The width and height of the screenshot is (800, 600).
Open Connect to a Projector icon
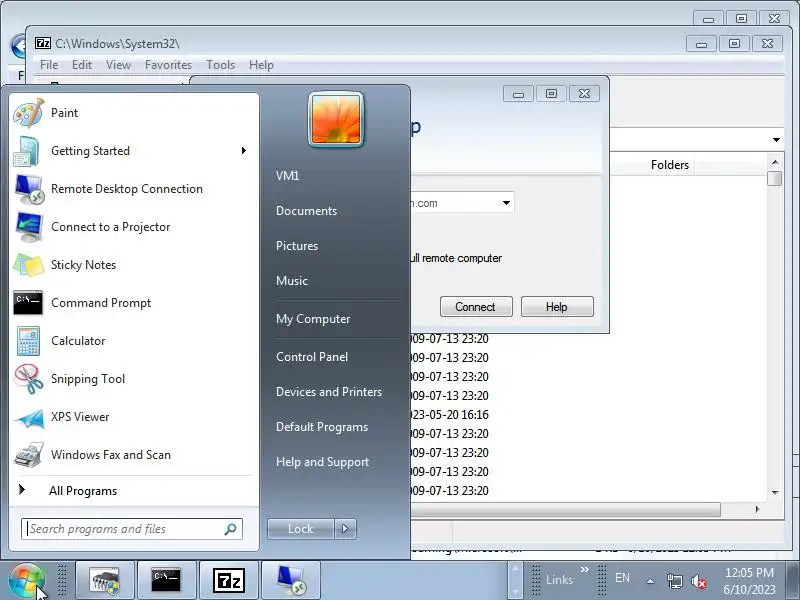tap(28, 227)
